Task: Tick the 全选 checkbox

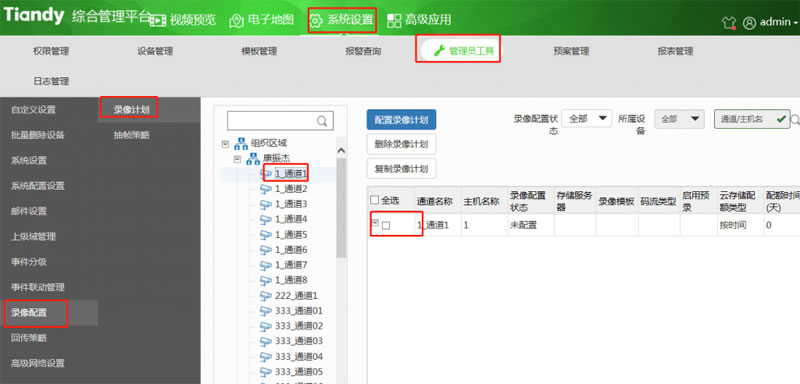Action: [374, 200]
